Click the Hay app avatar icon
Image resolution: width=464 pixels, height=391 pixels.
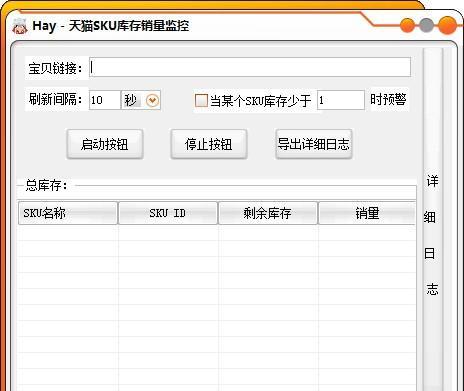20,26
